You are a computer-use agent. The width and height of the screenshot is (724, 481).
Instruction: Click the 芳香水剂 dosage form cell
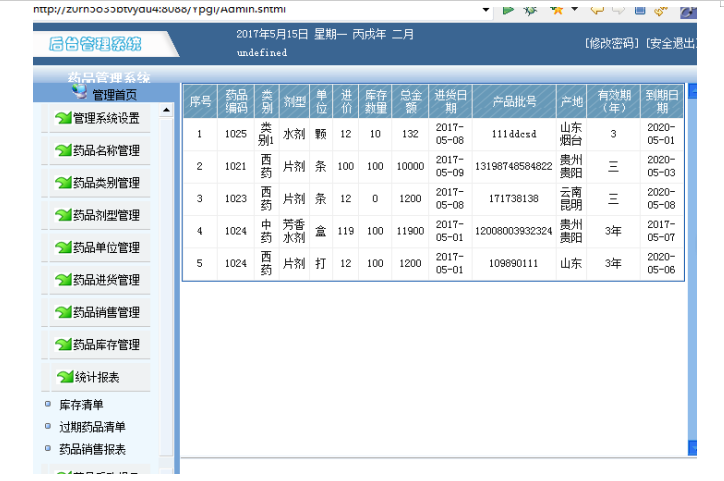coord(294,231)
